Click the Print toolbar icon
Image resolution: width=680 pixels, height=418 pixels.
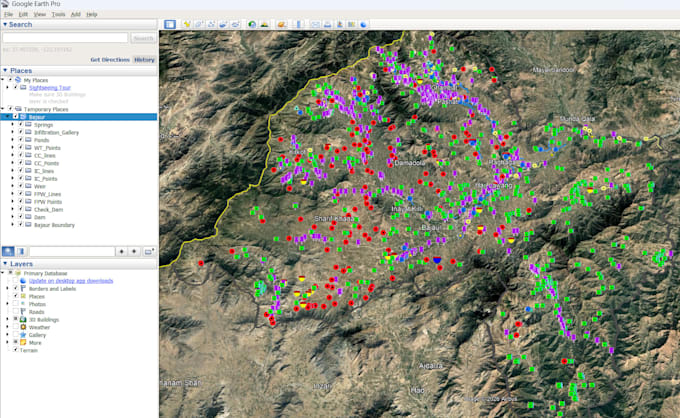point(327,24)
